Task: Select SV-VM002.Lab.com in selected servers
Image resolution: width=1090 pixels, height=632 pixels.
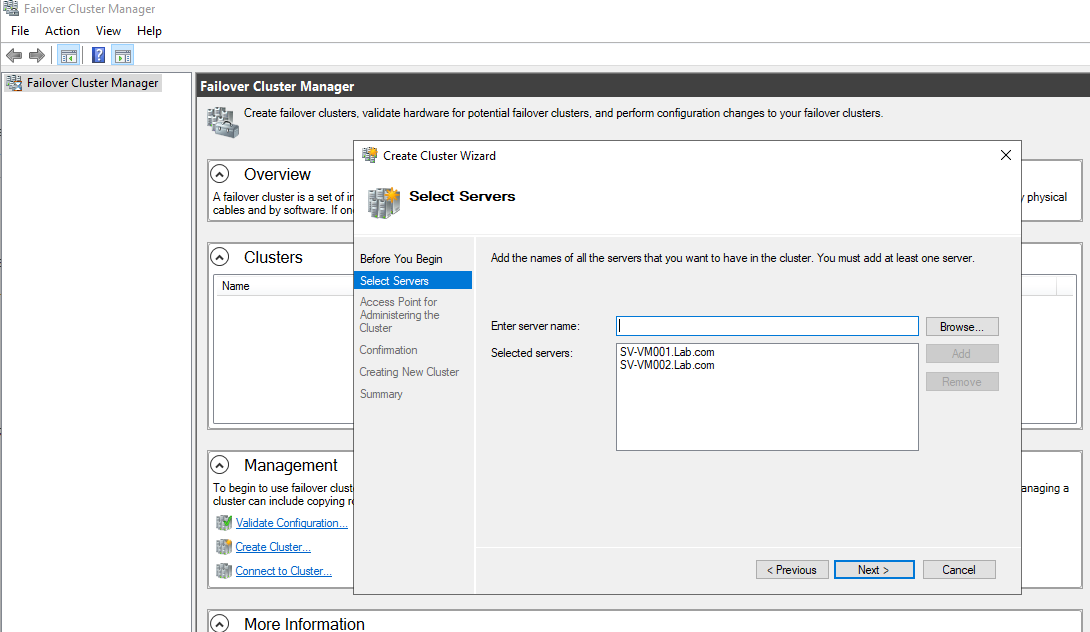Action: point(667,365)
